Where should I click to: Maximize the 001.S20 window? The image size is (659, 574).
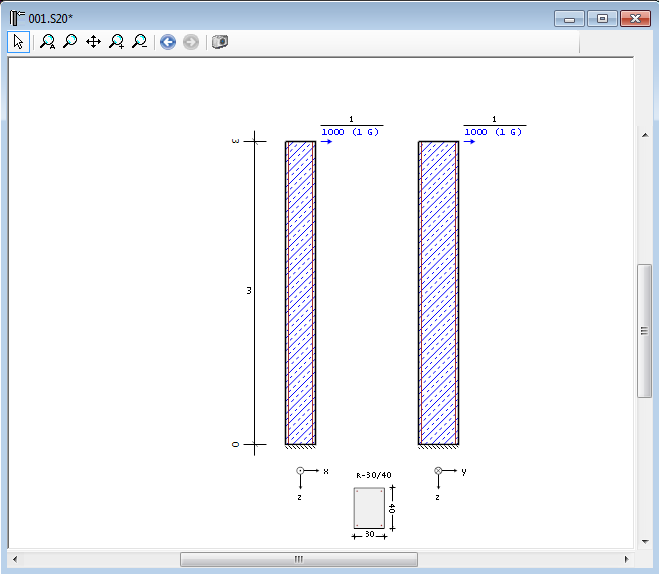601,18
